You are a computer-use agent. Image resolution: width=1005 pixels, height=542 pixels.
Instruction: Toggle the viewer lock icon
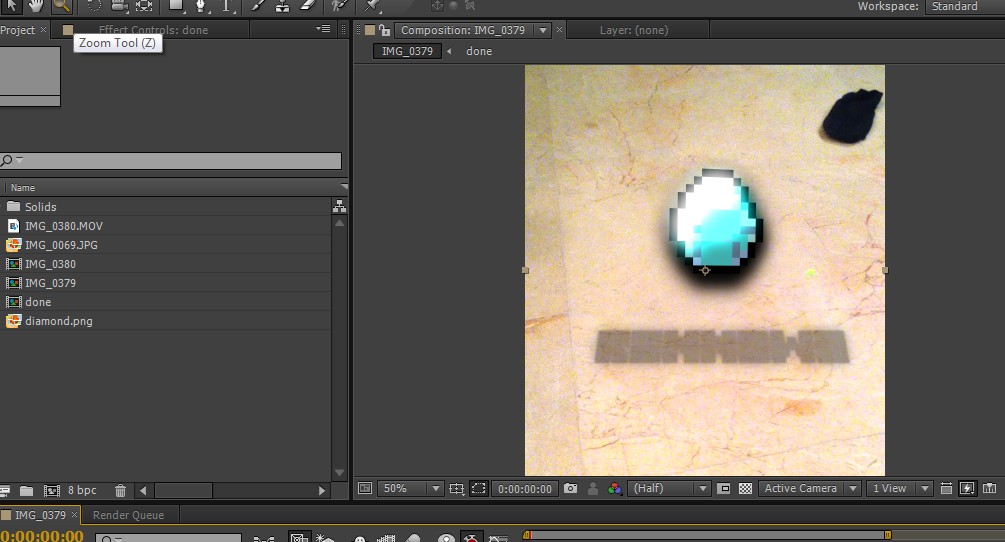pyautogui.click(x=384, y=30)
